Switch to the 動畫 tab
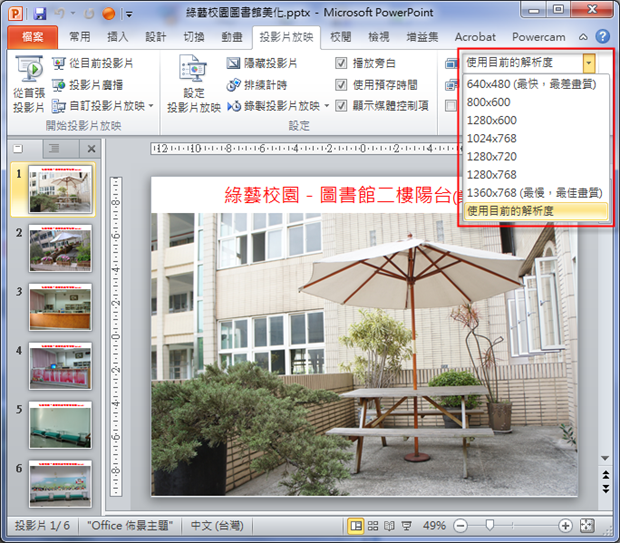 [232, 37]
